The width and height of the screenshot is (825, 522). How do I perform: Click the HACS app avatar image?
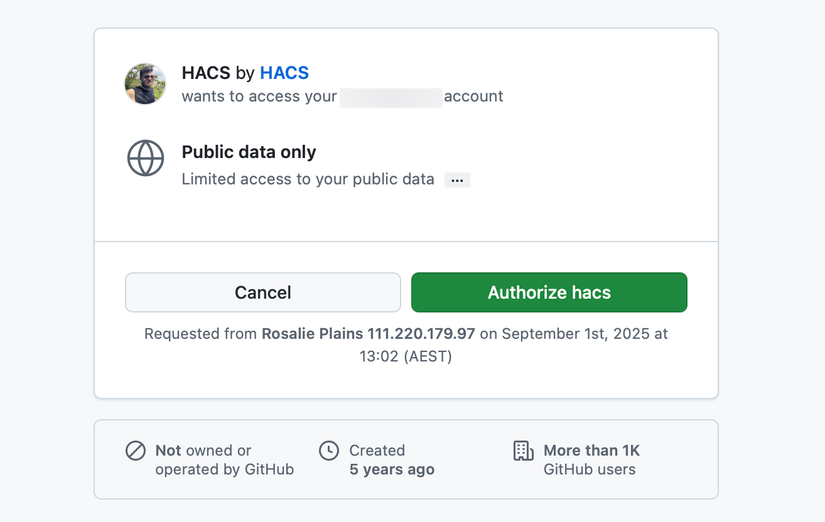point(145,84)
